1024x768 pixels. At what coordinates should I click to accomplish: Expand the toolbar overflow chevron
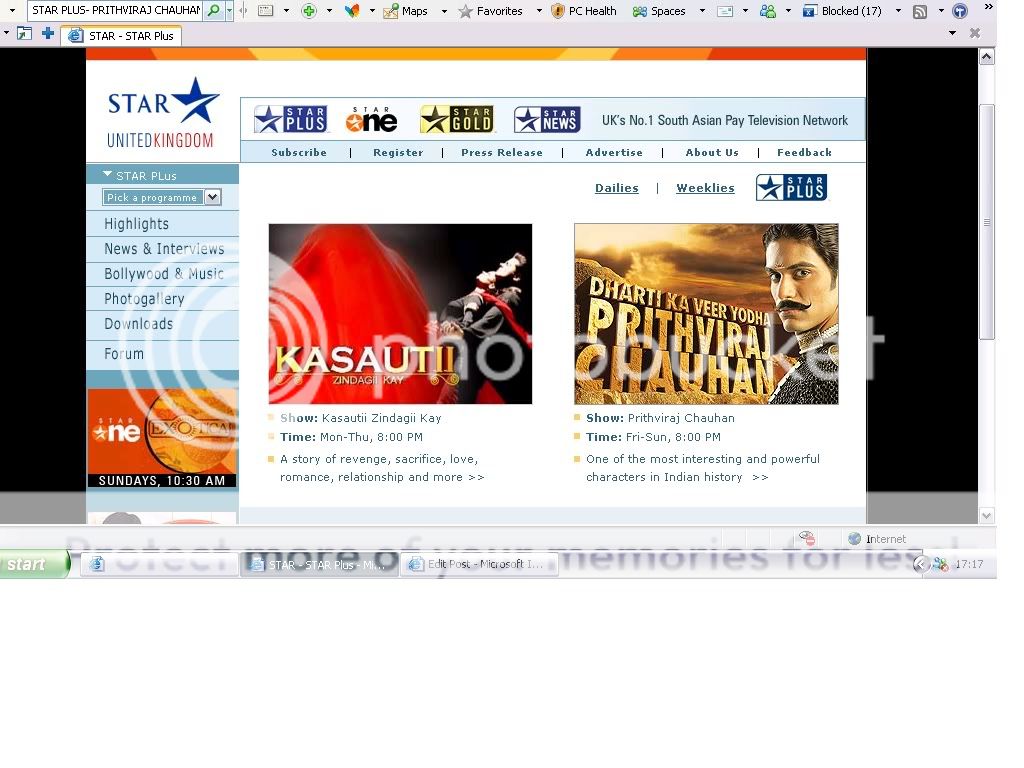988,7
